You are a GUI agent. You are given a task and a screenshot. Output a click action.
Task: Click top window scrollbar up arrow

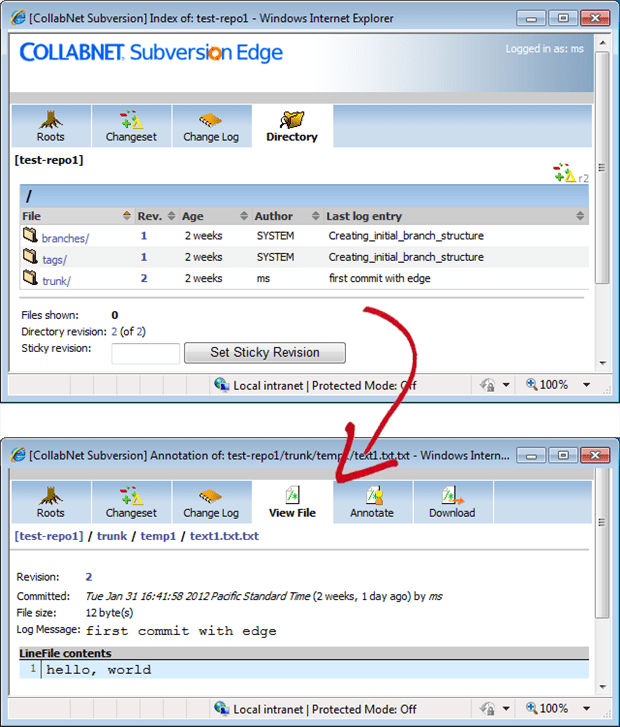602,43
